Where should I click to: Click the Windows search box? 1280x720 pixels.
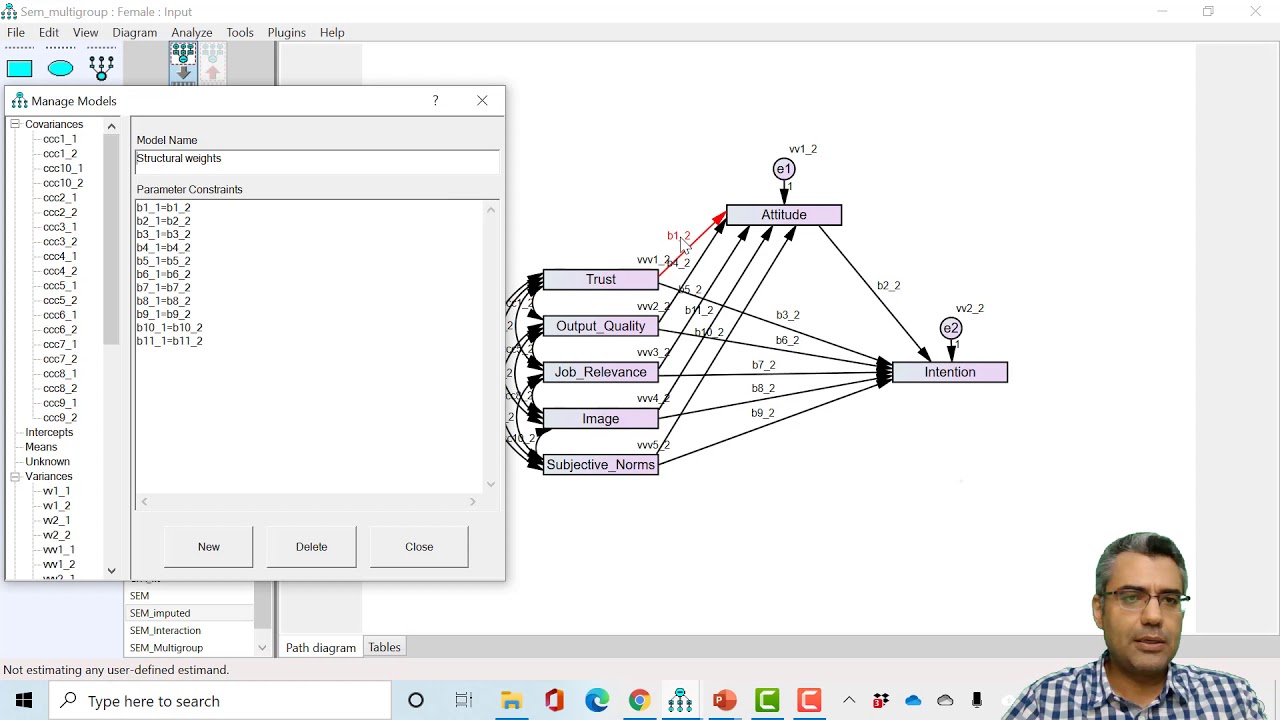coord(220,701)
